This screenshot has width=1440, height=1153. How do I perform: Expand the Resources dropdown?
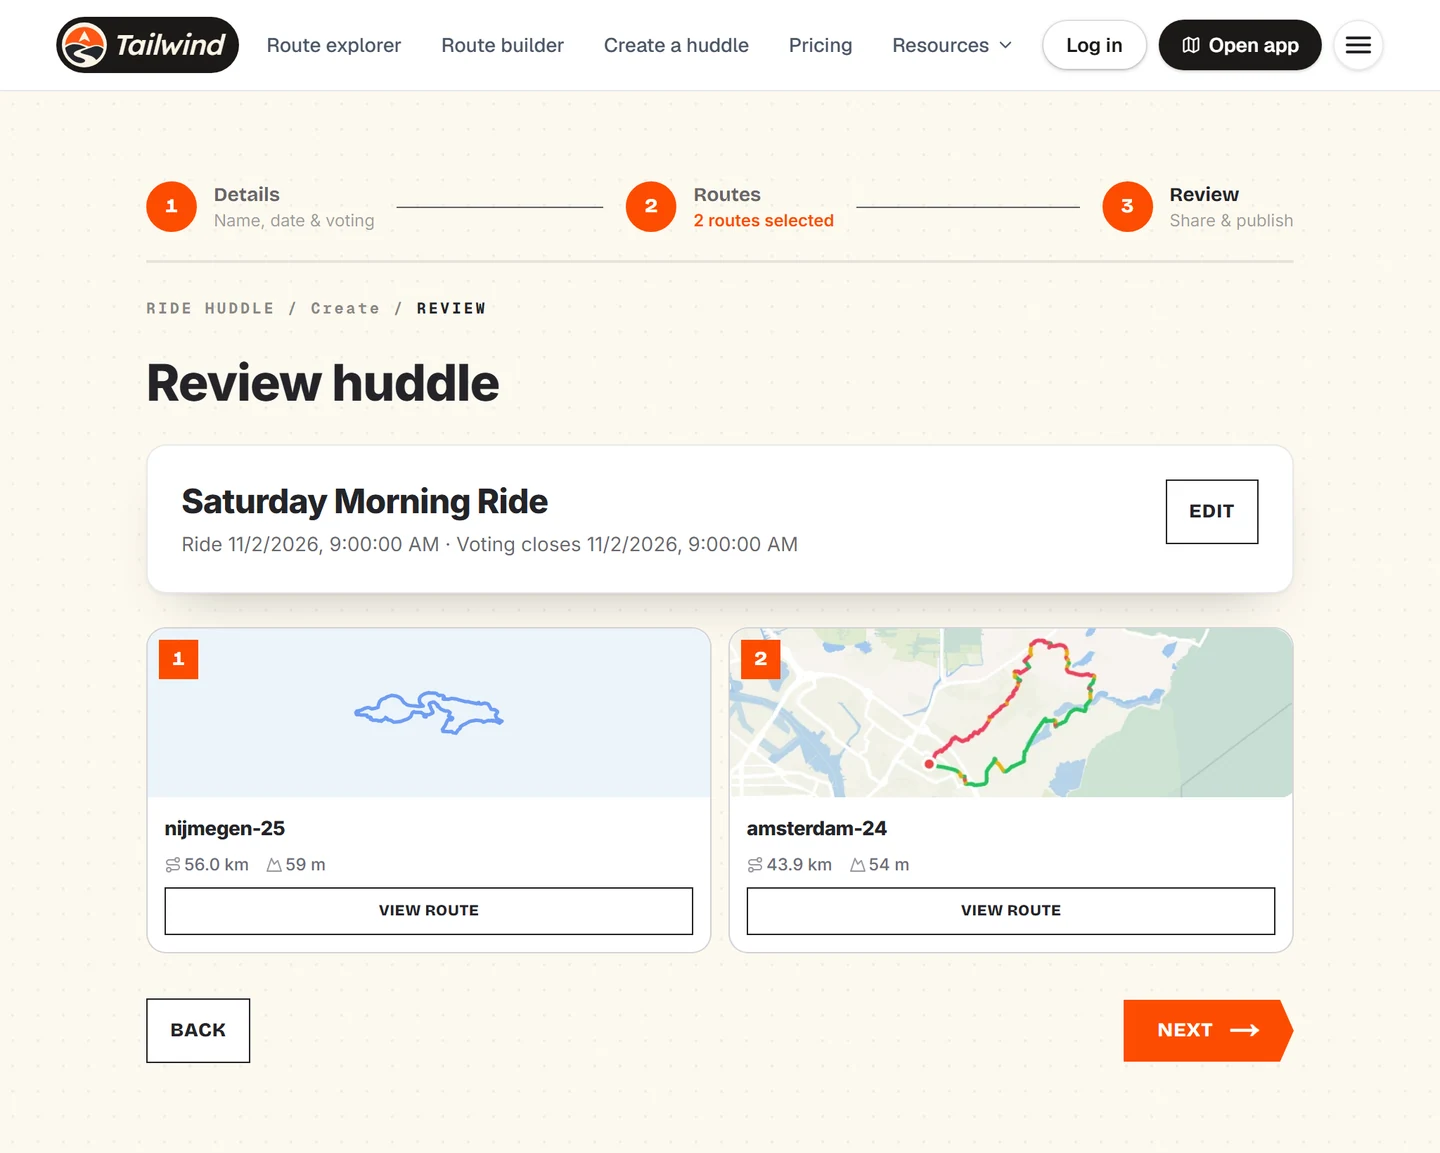pyautogui.click(x=952, y=45)
